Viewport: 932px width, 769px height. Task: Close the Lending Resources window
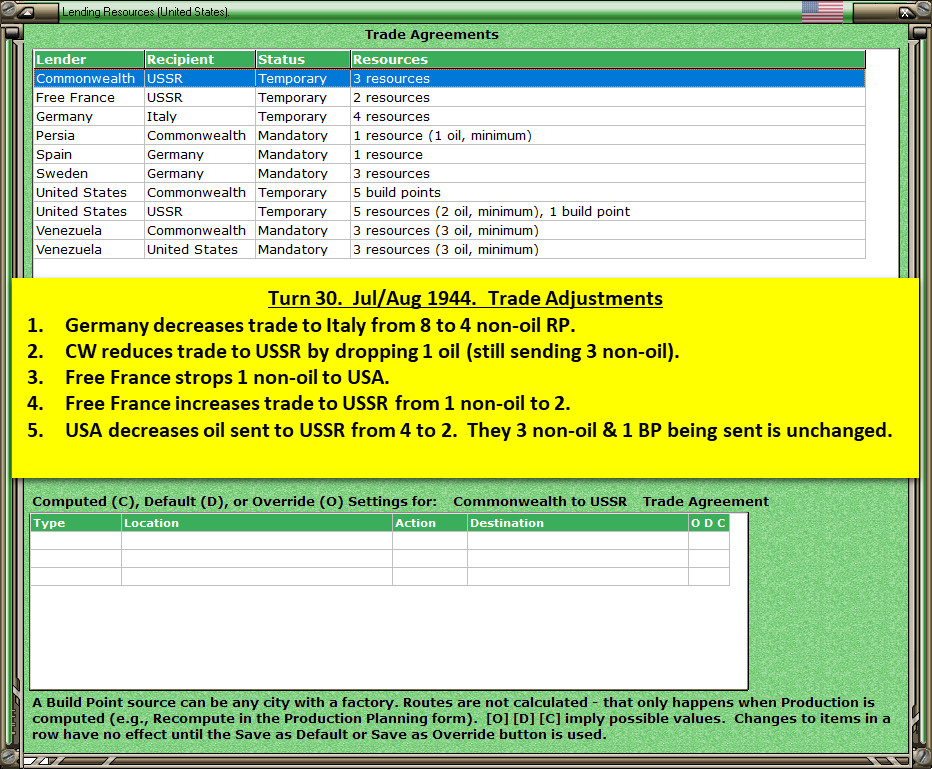pyautogui.click(x=905, y=12)
